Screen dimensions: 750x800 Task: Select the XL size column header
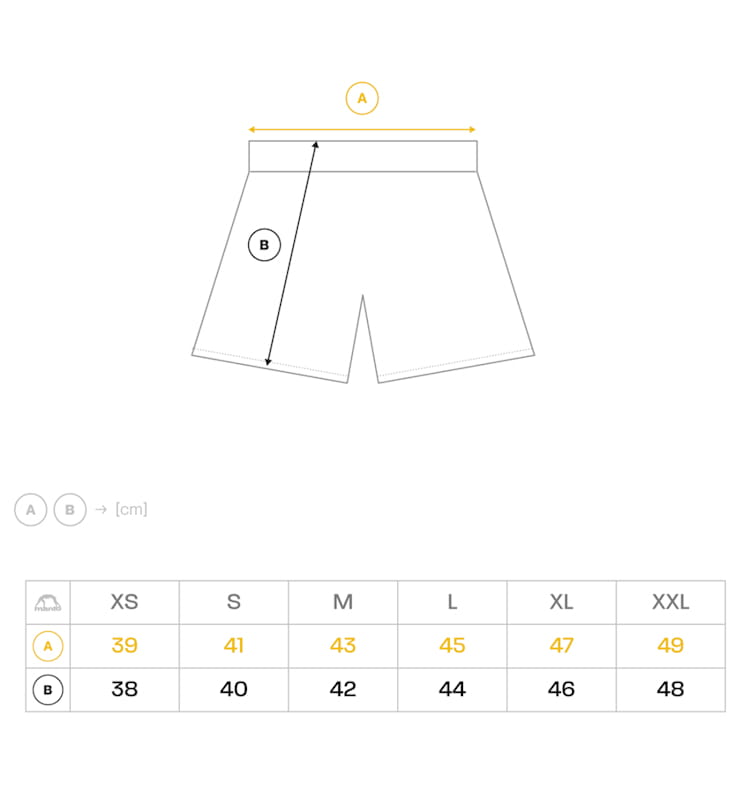[561, 602]
